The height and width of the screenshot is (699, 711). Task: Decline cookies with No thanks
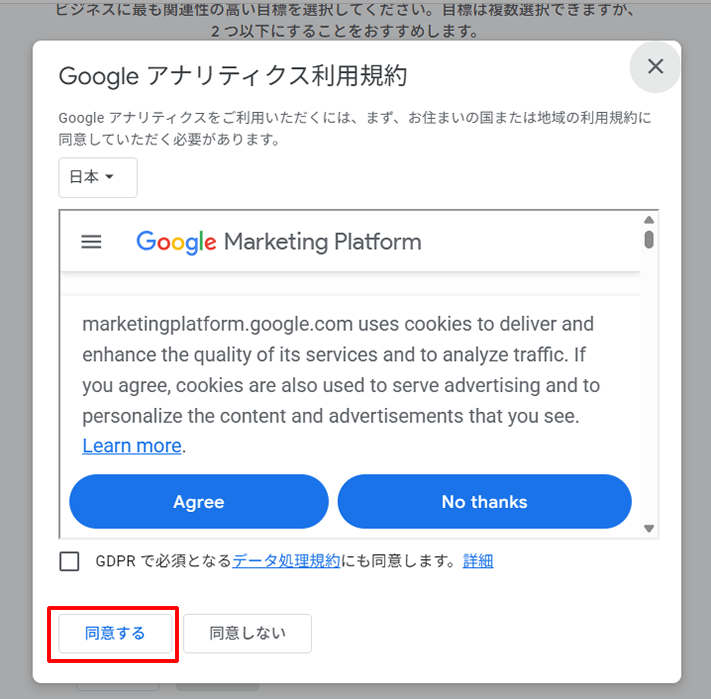484,501
